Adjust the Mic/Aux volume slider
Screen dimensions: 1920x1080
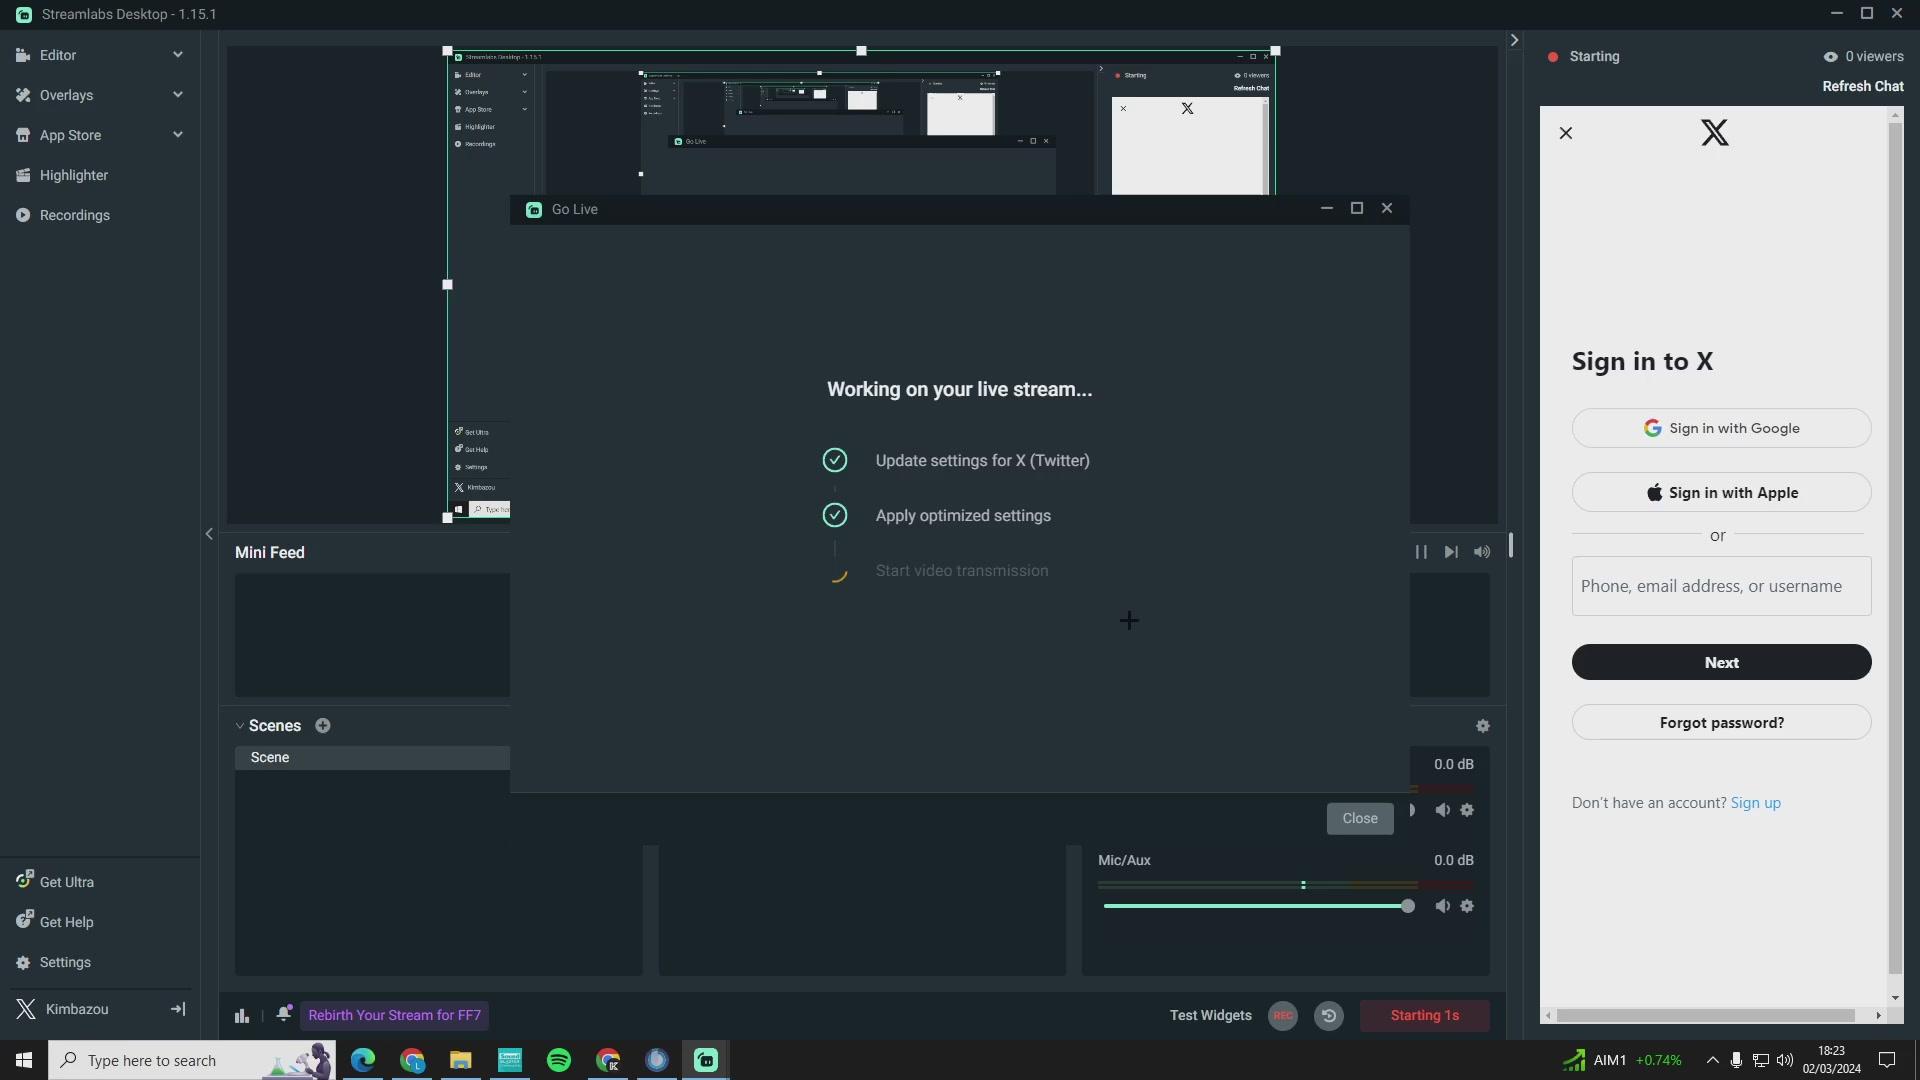pos(1258,906)
